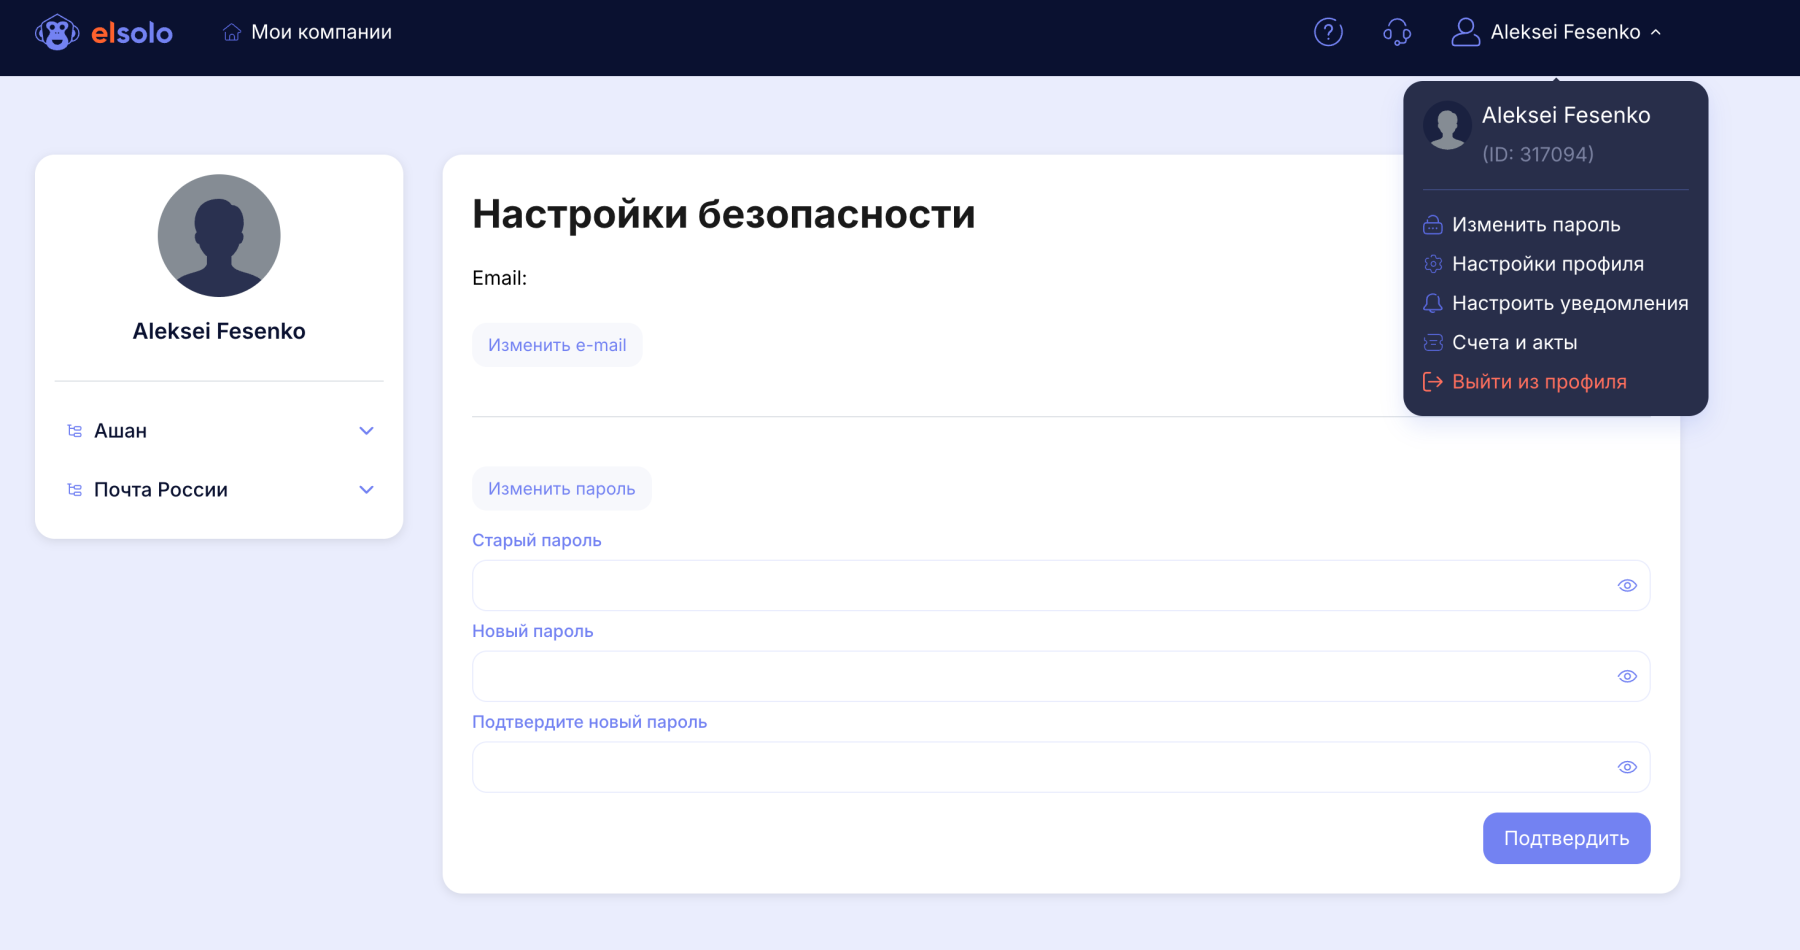Click the home icon beside Мои компании
The image size is (1800, 950).
click(232, 32)
